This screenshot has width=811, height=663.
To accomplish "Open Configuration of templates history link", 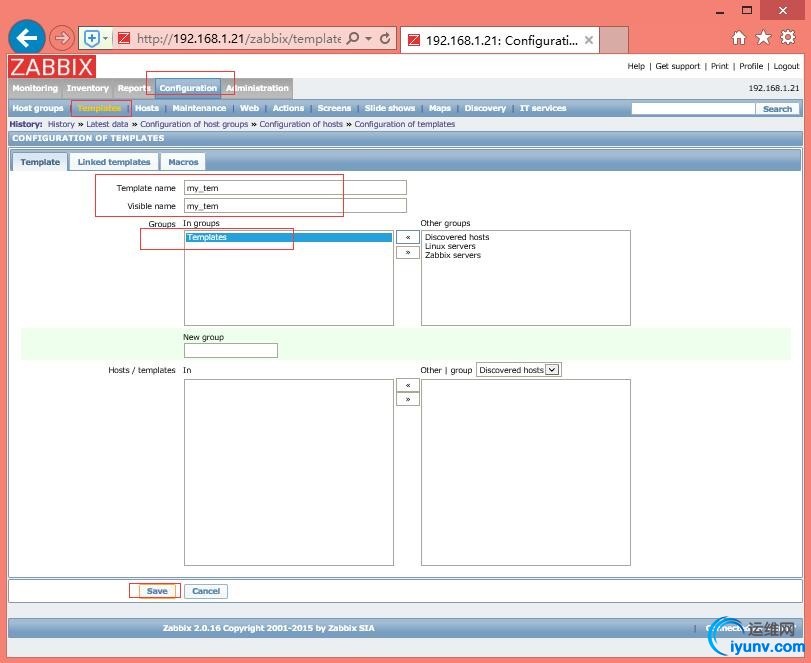I will click(404, 124).
